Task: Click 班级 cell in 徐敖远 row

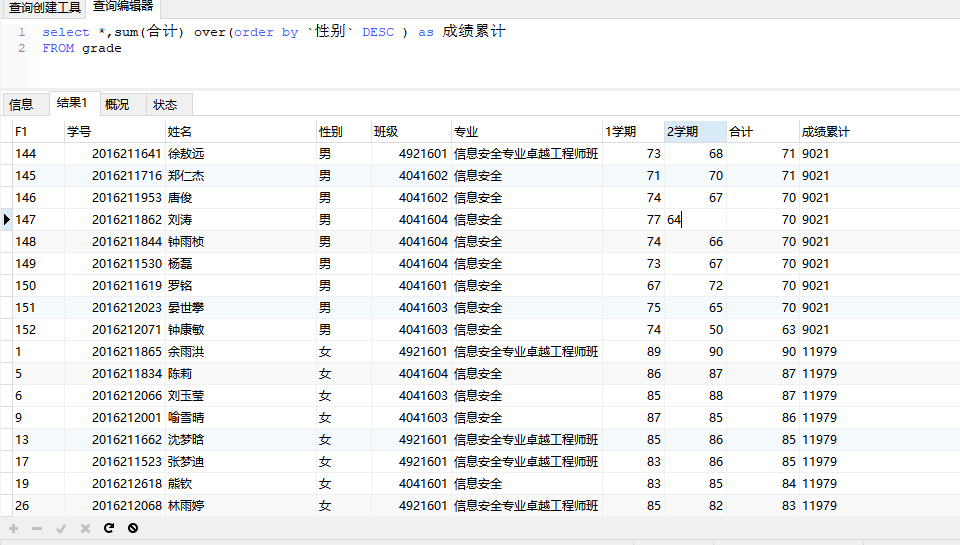Action: pyautogui.click(x=411, y=154)
